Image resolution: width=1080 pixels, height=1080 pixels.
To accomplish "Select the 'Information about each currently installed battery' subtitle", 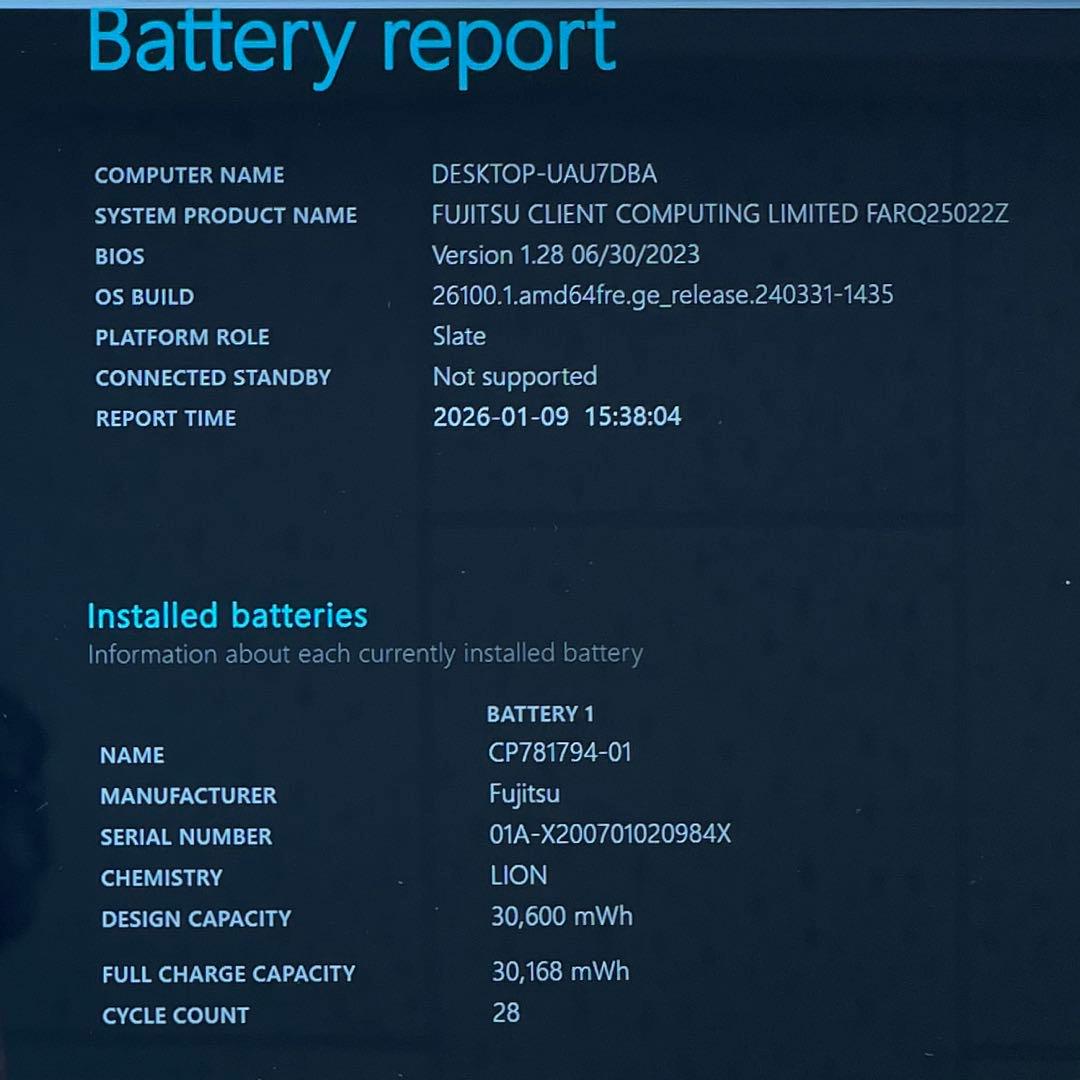I will tap(365, 654).
